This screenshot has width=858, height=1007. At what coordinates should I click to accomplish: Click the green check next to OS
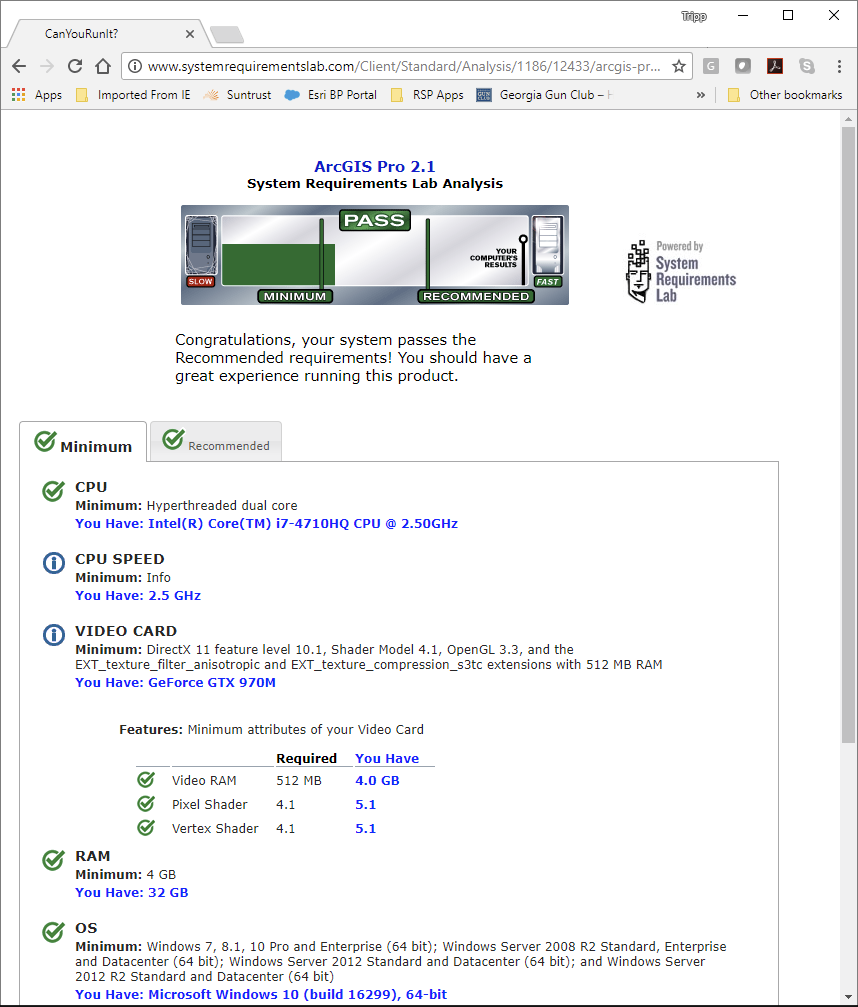pos(53,931)
